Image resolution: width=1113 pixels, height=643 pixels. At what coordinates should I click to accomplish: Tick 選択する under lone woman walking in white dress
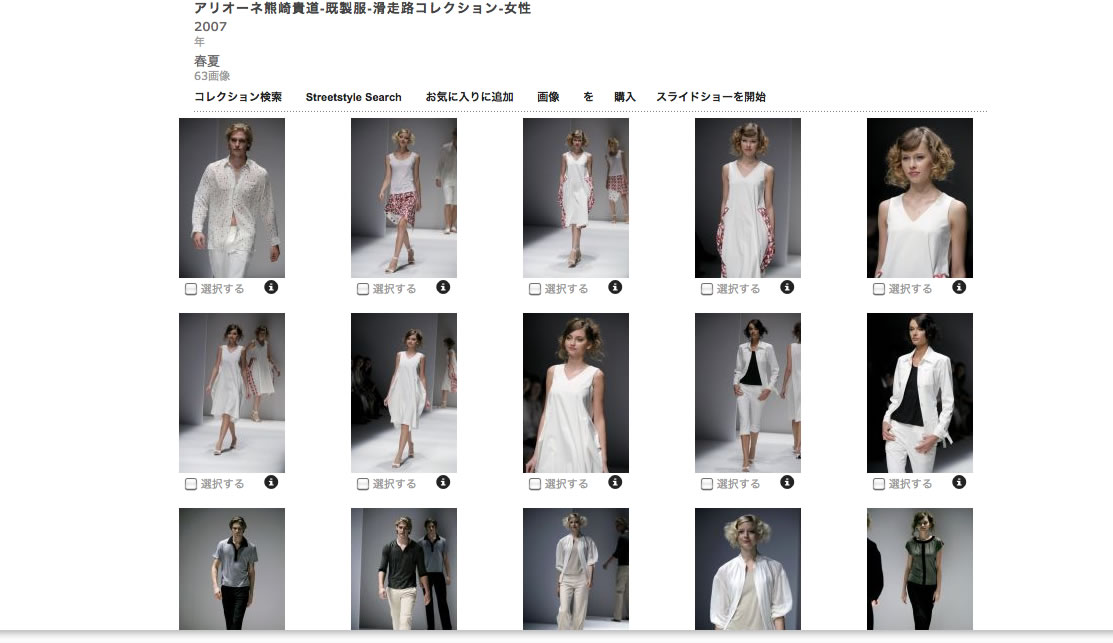point(363,484)
